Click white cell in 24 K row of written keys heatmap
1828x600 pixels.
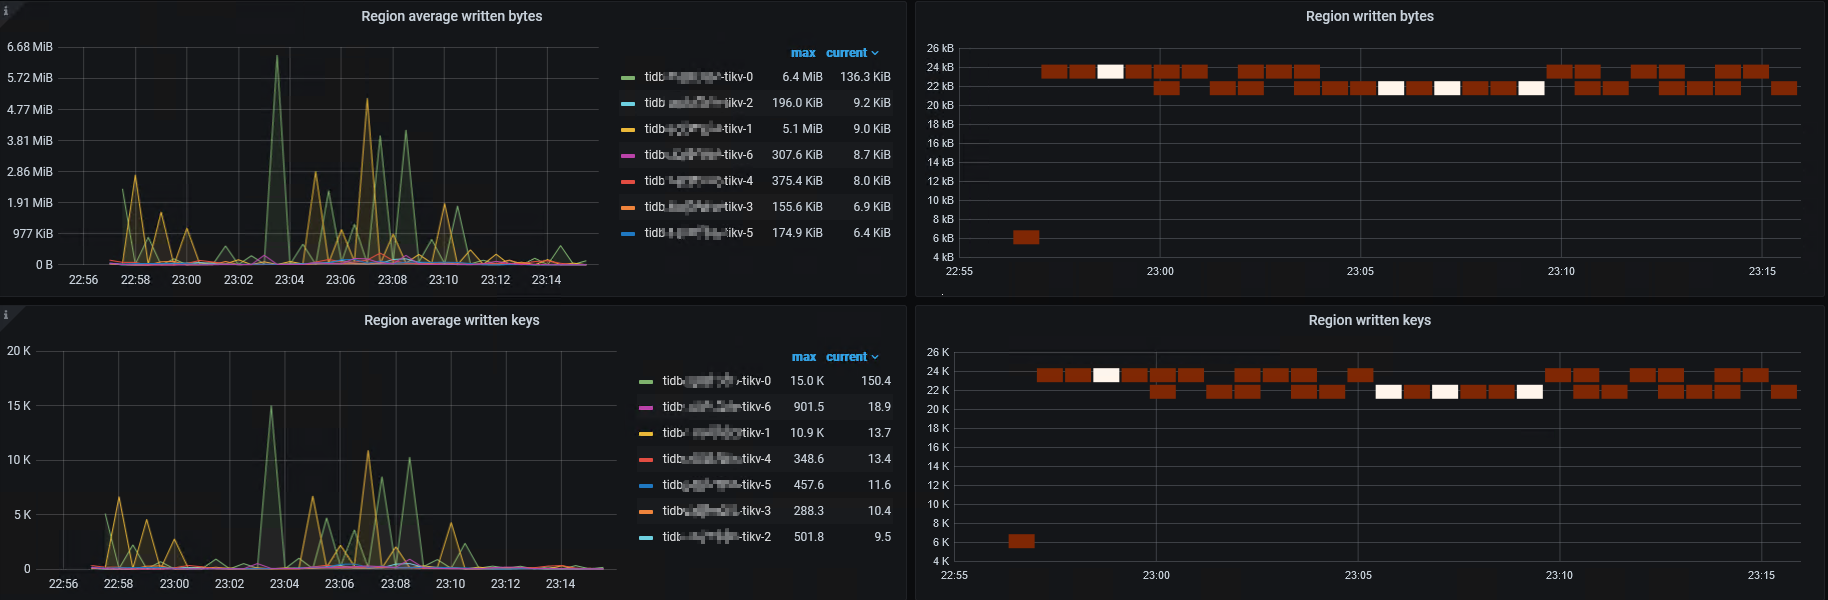click(1106, 375)
